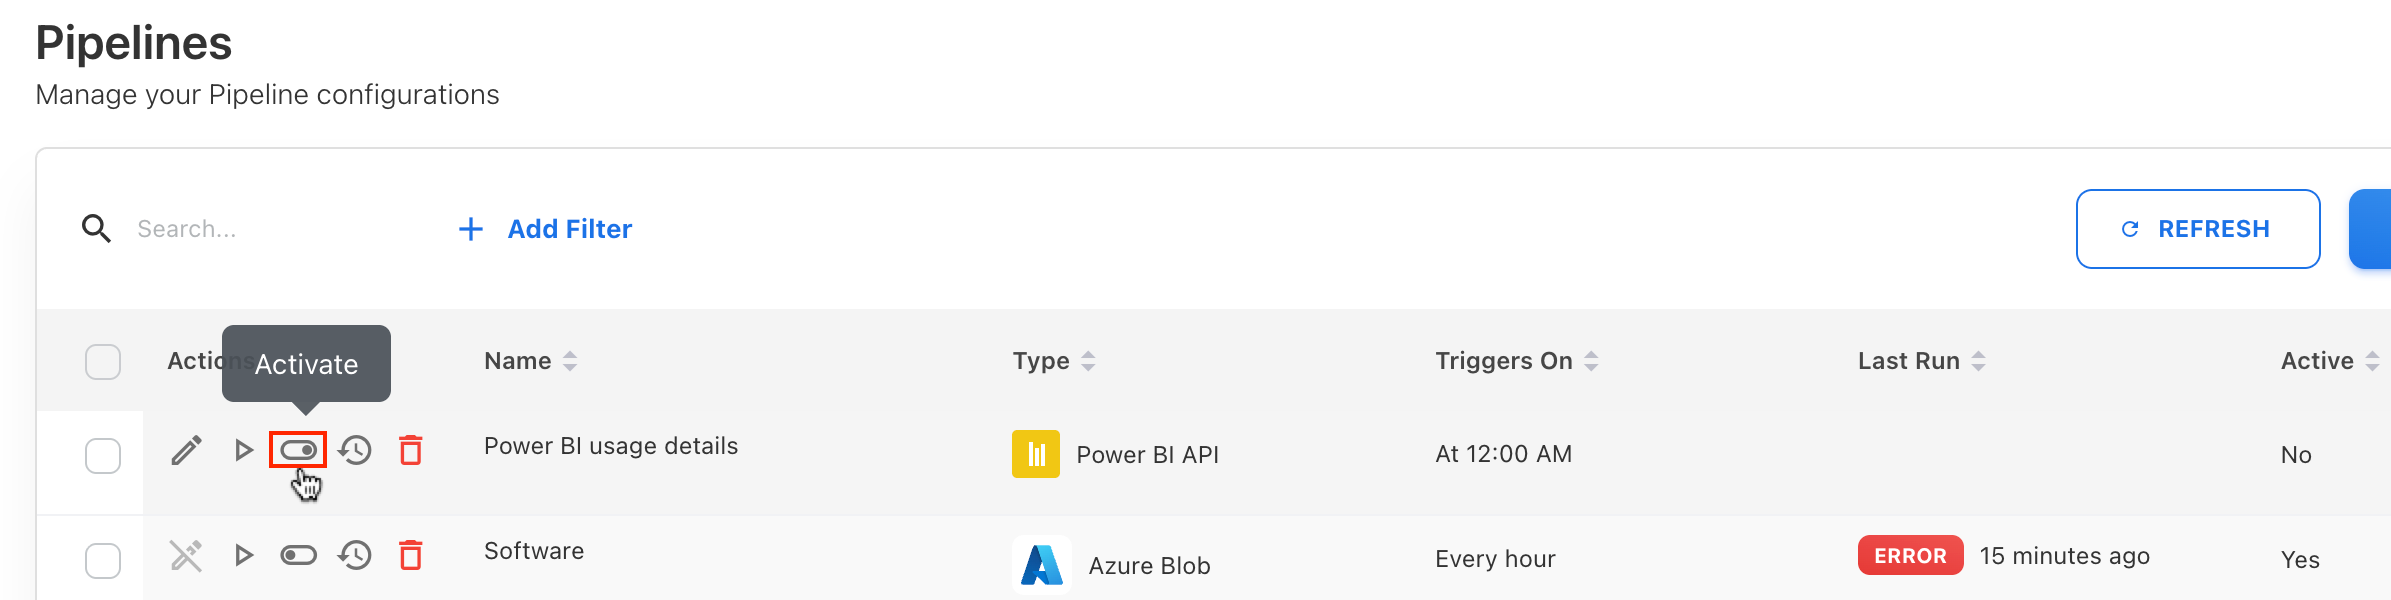Viewport: 2391px width, 600px height.
Task: Activate the Power BI usage details pipeline
Action: click(x=298, y=451)
